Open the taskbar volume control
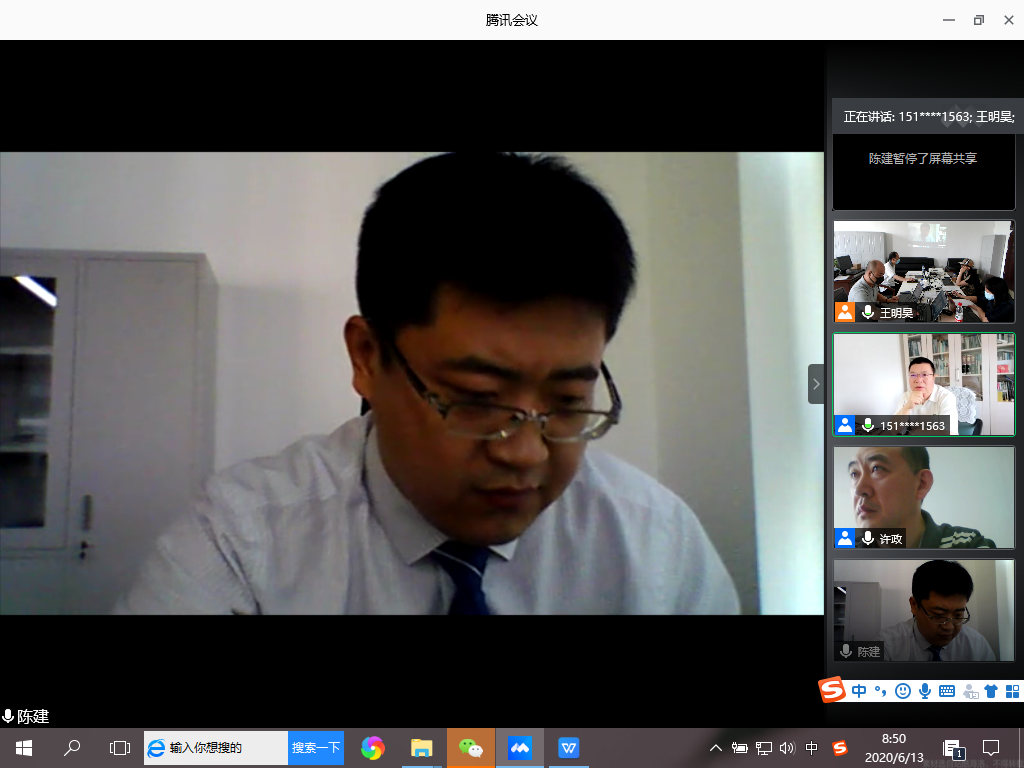The height and width of the screenshot is (768, 1024). tap(787, 748)
